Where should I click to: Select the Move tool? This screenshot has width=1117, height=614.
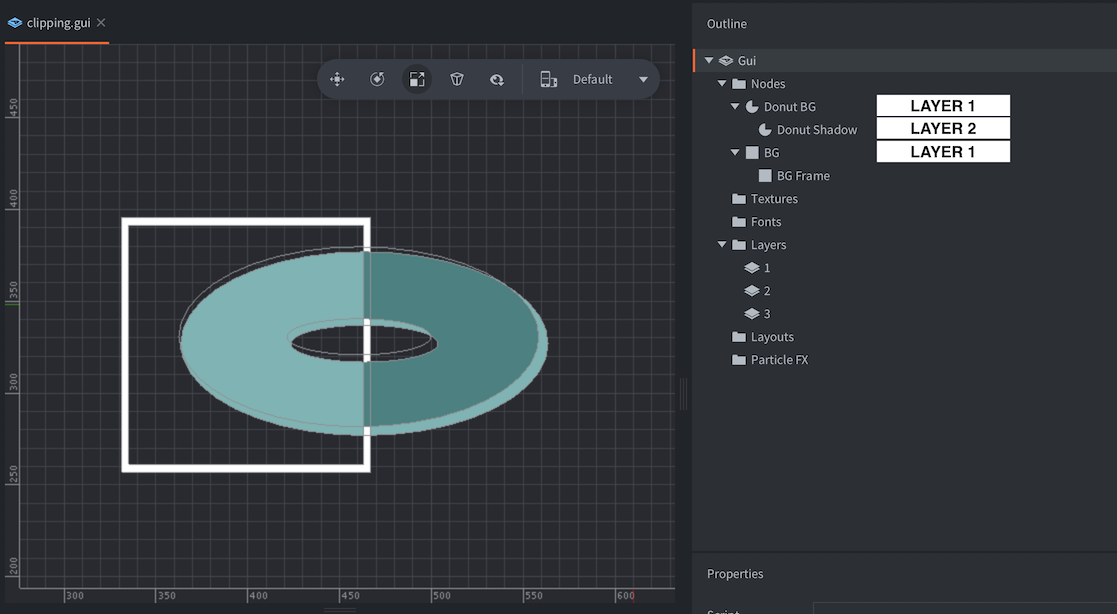pyautogui.click(x=337, y=78)
